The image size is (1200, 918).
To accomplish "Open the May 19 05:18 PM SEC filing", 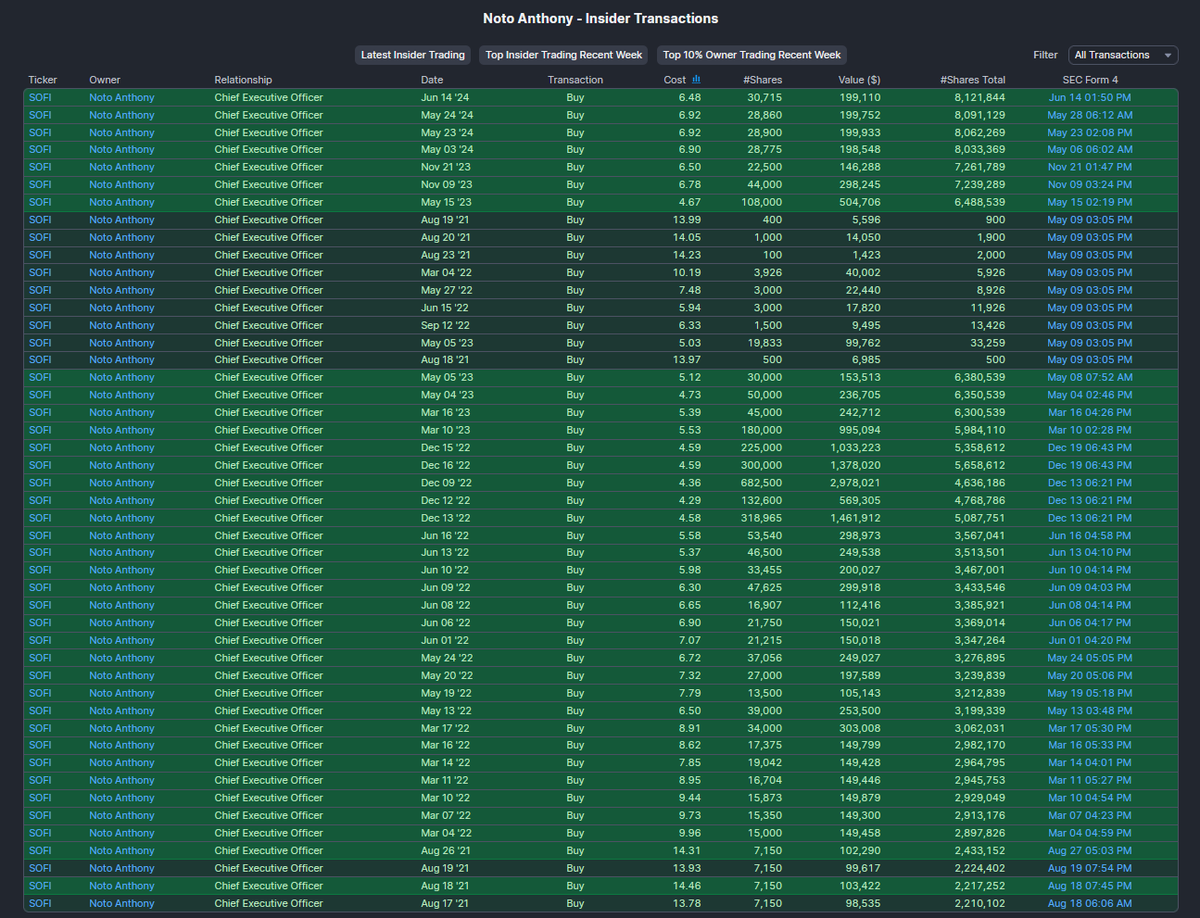I will [1090, 693].
